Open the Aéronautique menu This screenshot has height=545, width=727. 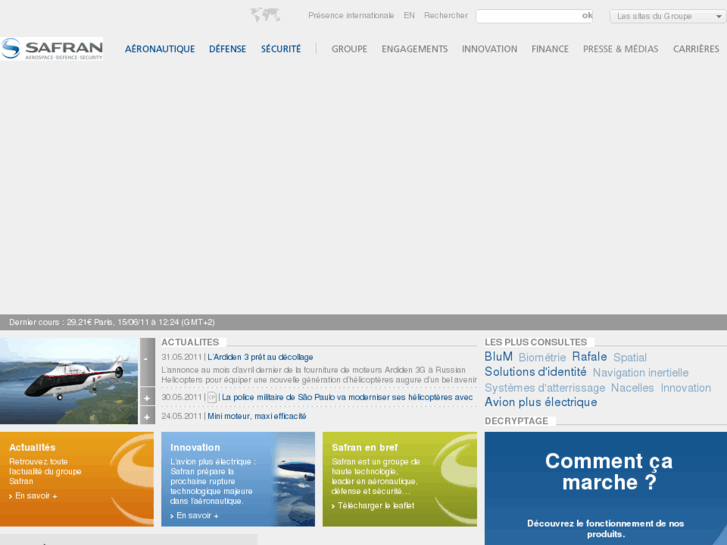click(x=159, y=49)
